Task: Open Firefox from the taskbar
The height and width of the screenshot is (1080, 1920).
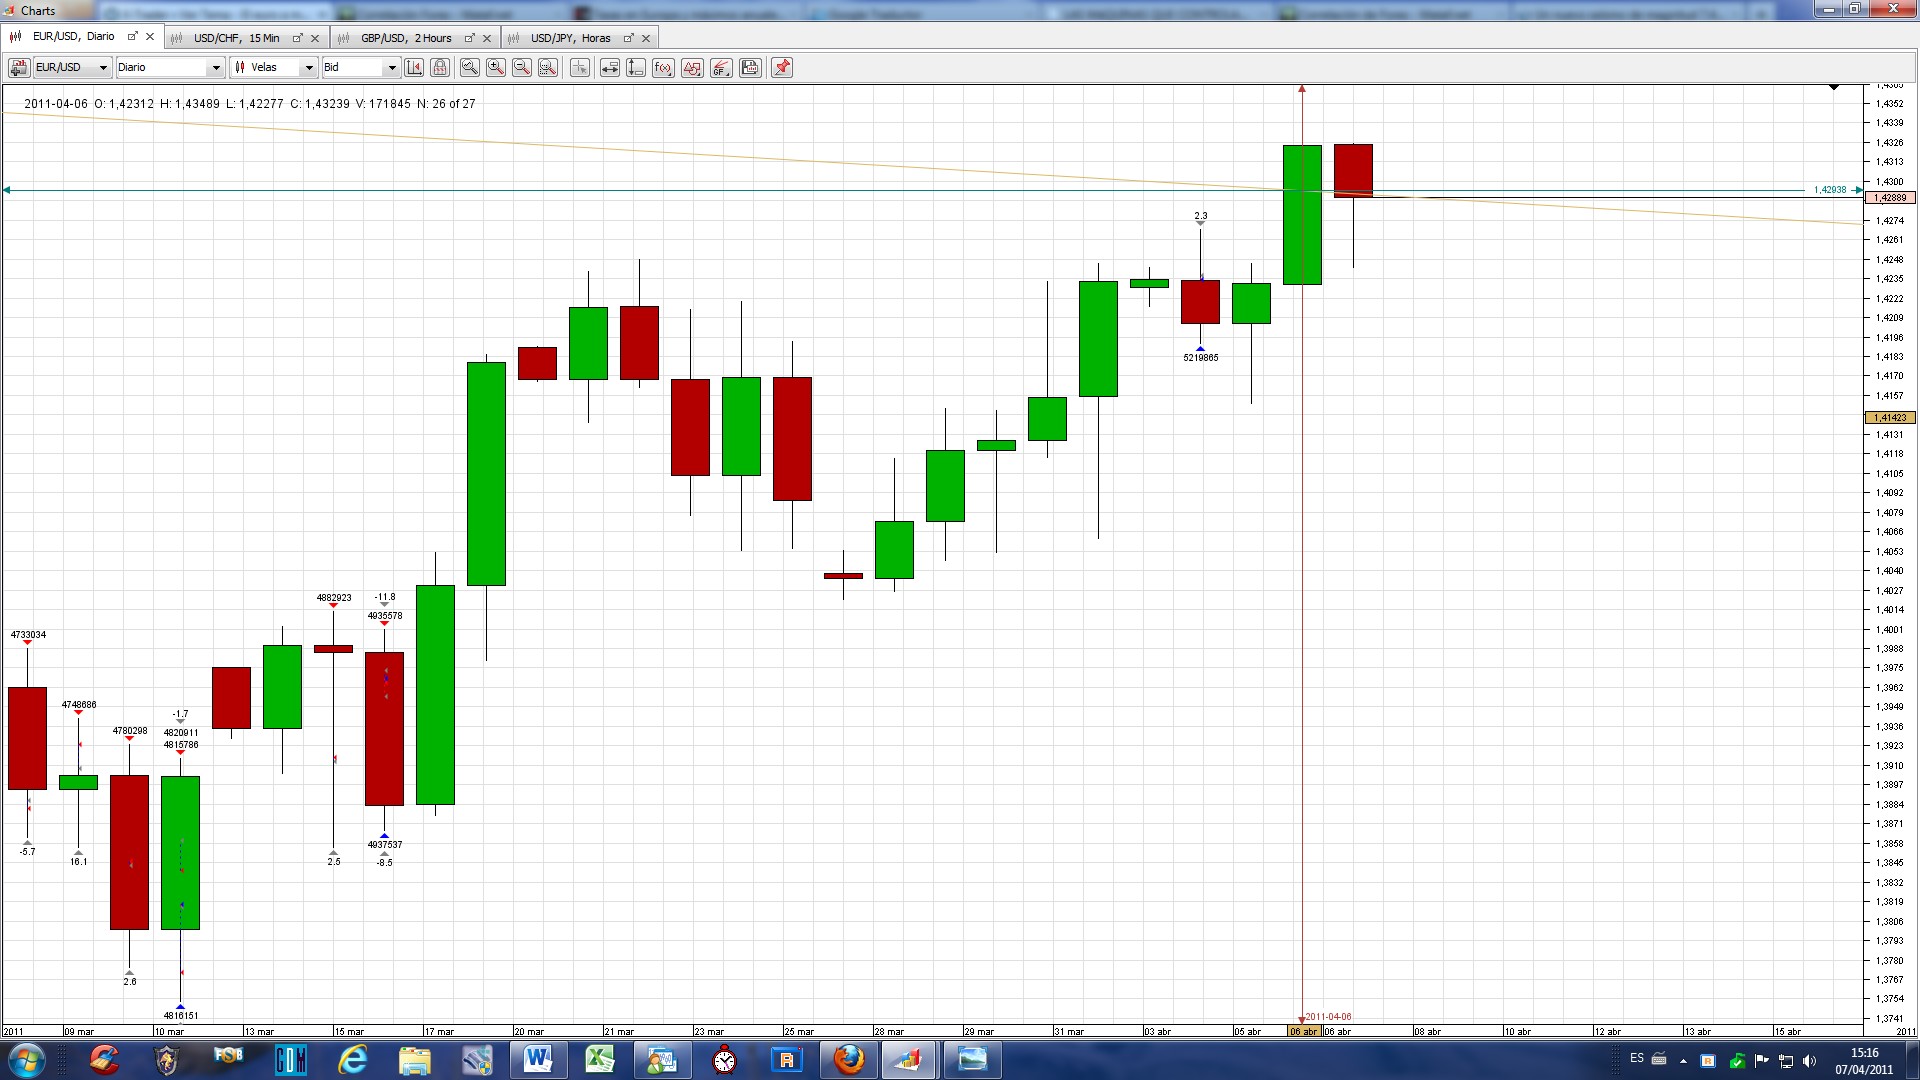Action: pos(849,1058)
